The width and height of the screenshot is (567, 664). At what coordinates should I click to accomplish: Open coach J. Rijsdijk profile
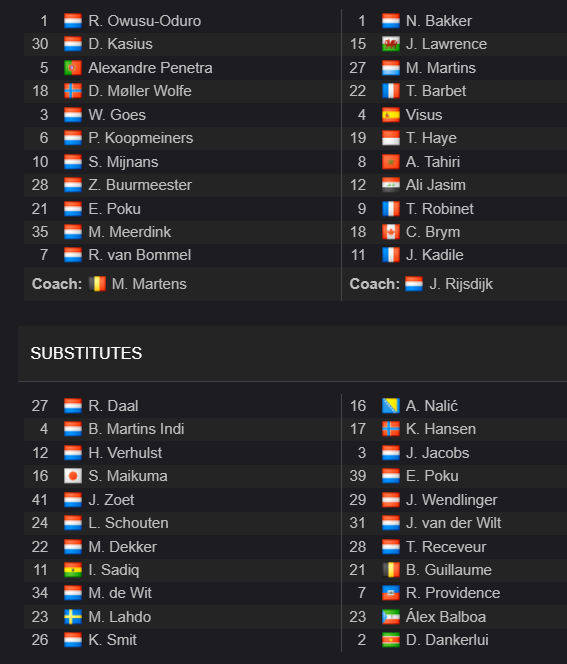461,284
